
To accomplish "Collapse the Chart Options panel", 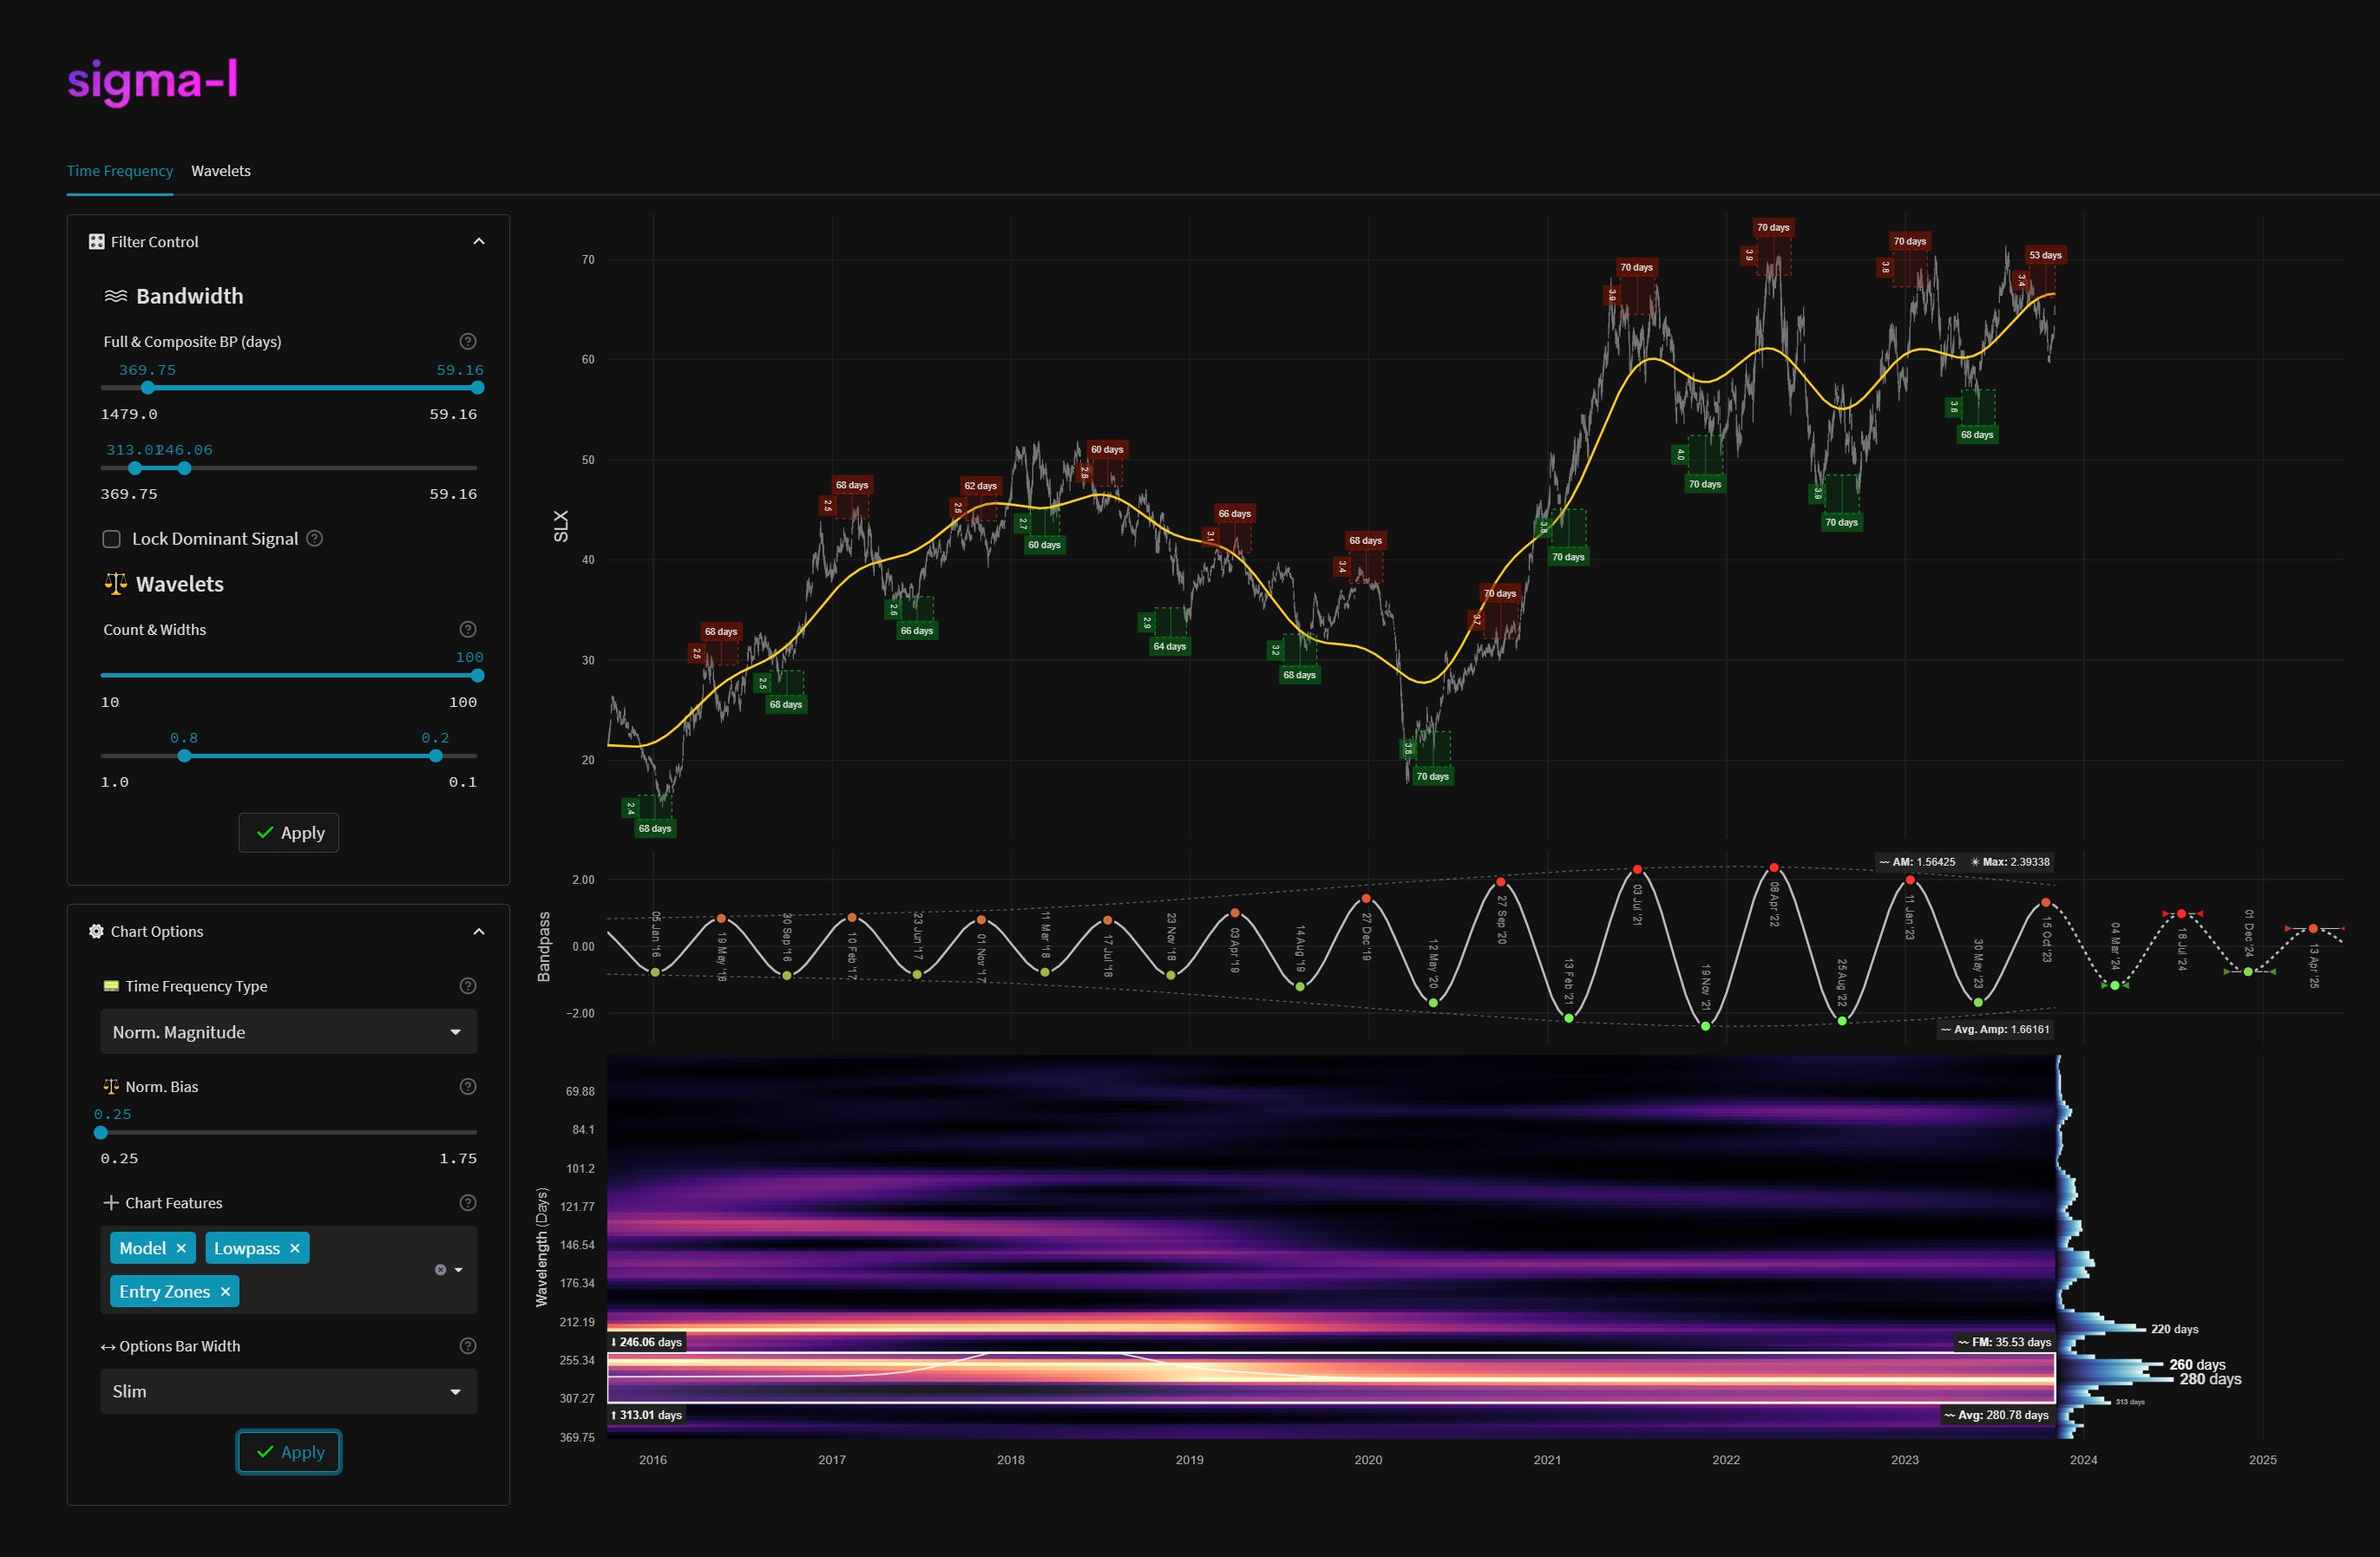I will (479, 931).
